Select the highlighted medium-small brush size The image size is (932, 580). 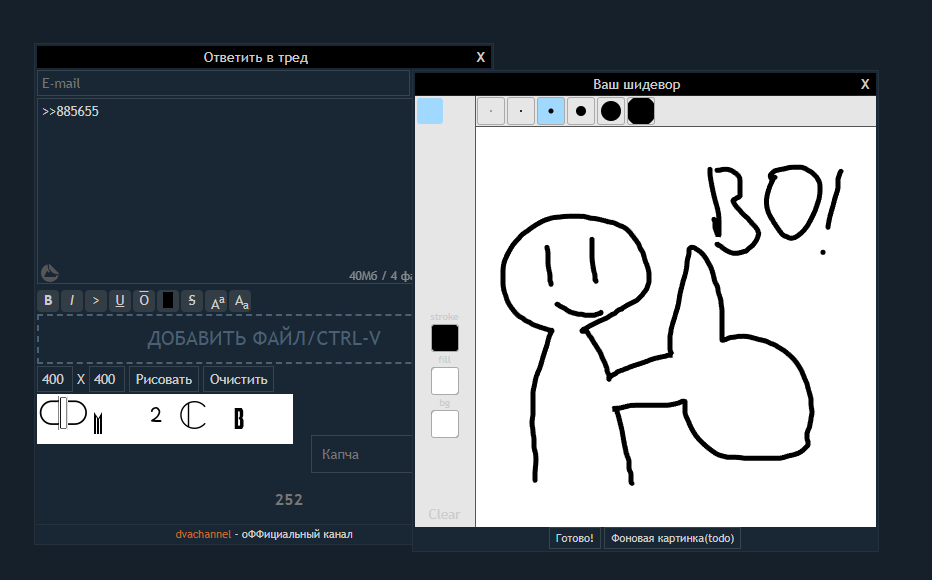pyautogui.click(x=551, y=111)
